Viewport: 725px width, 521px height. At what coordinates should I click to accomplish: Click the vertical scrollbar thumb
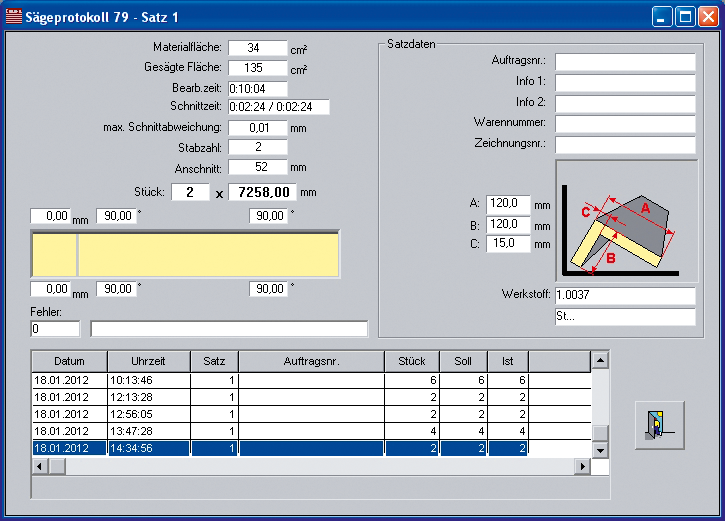pos(600,434)
